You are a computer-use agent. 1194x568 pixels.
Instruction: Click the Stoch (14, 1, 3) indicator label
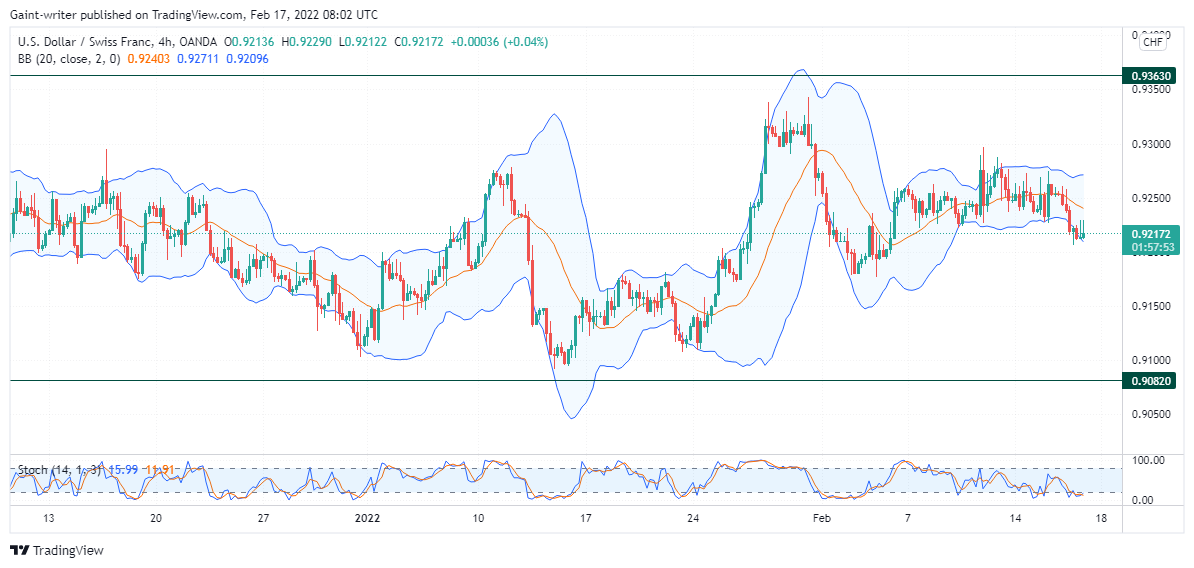tap(58, 470)
